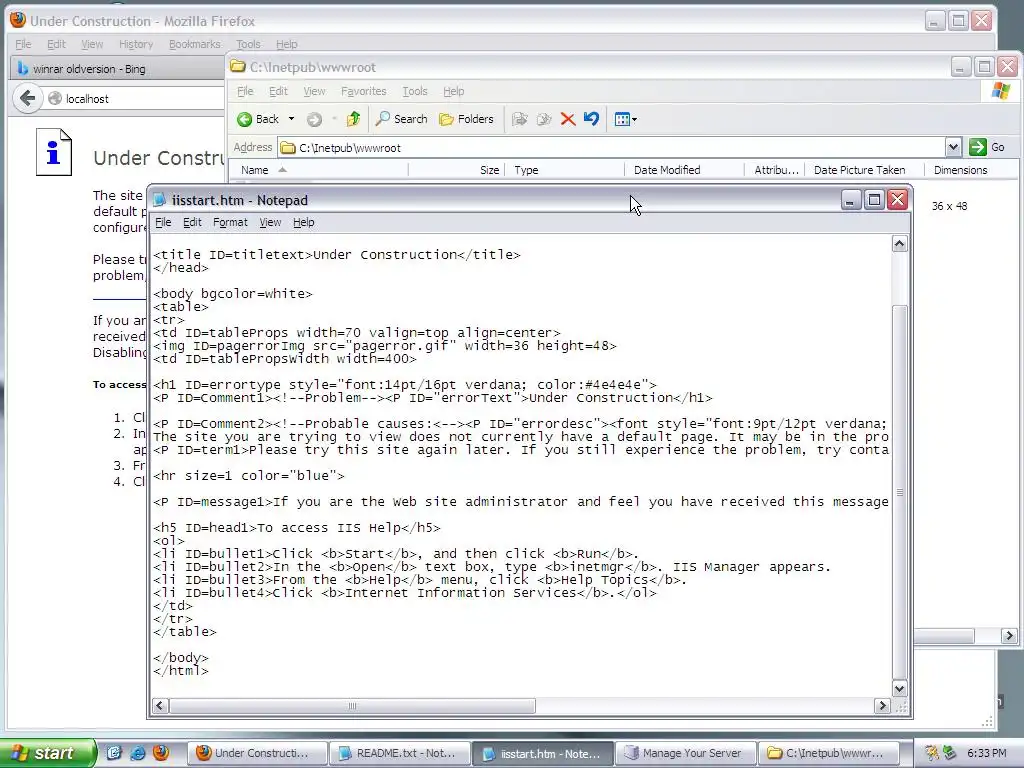Click the Explorer Forward arrow icon
The height and width of the screenshot is (768, 1024).
tap(314, 119)
